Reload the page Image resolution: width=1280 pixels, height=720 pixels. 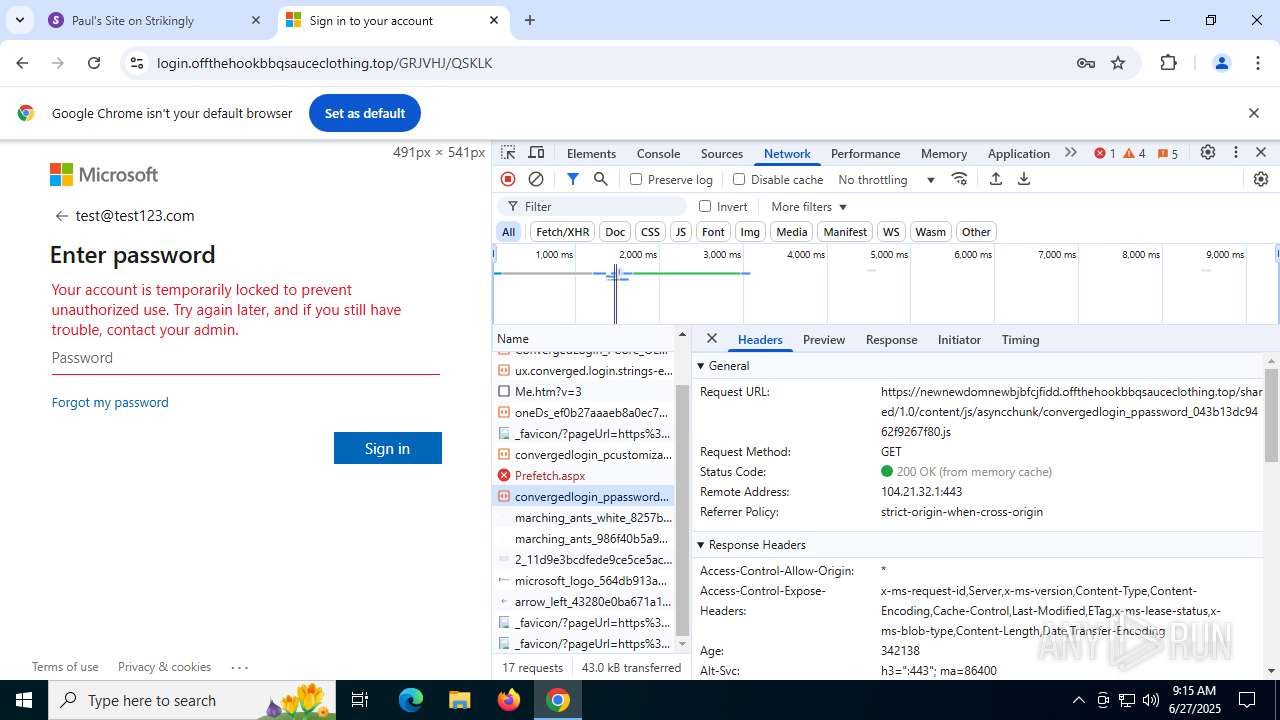[x=94, y=63]
